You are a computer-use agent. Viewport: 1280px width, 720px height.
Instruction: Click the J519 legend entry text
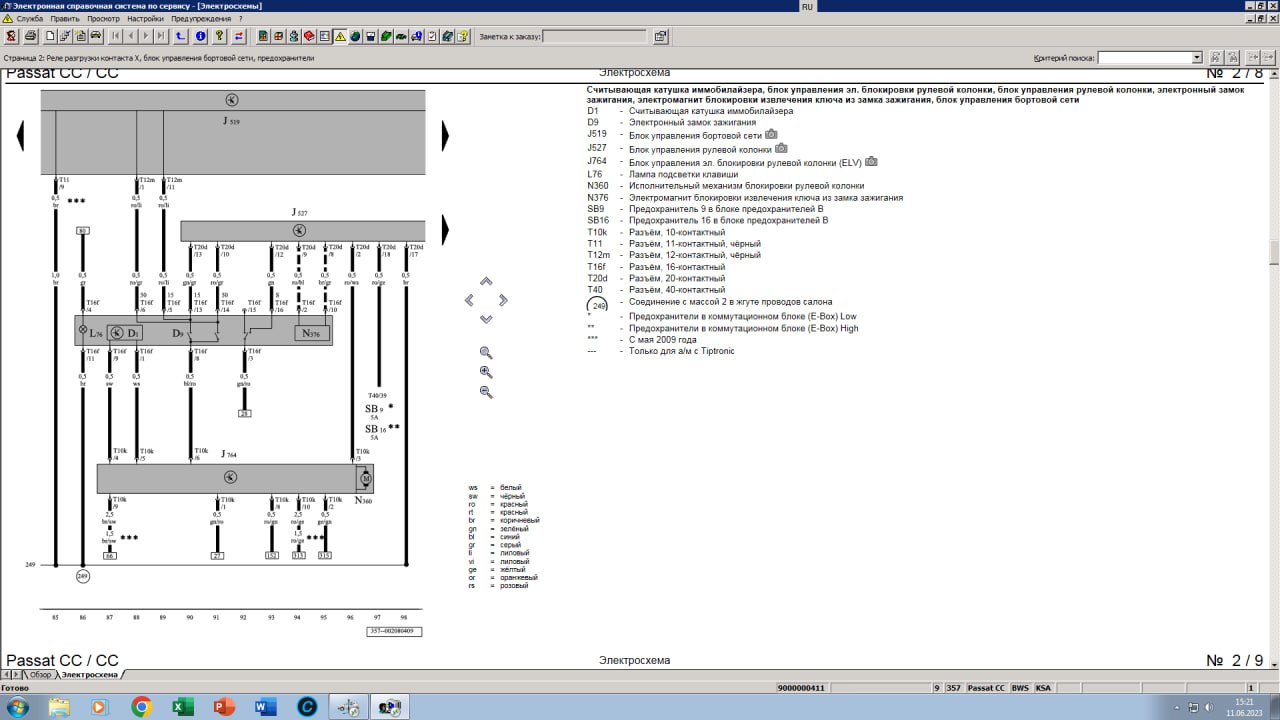click(695, 135)
